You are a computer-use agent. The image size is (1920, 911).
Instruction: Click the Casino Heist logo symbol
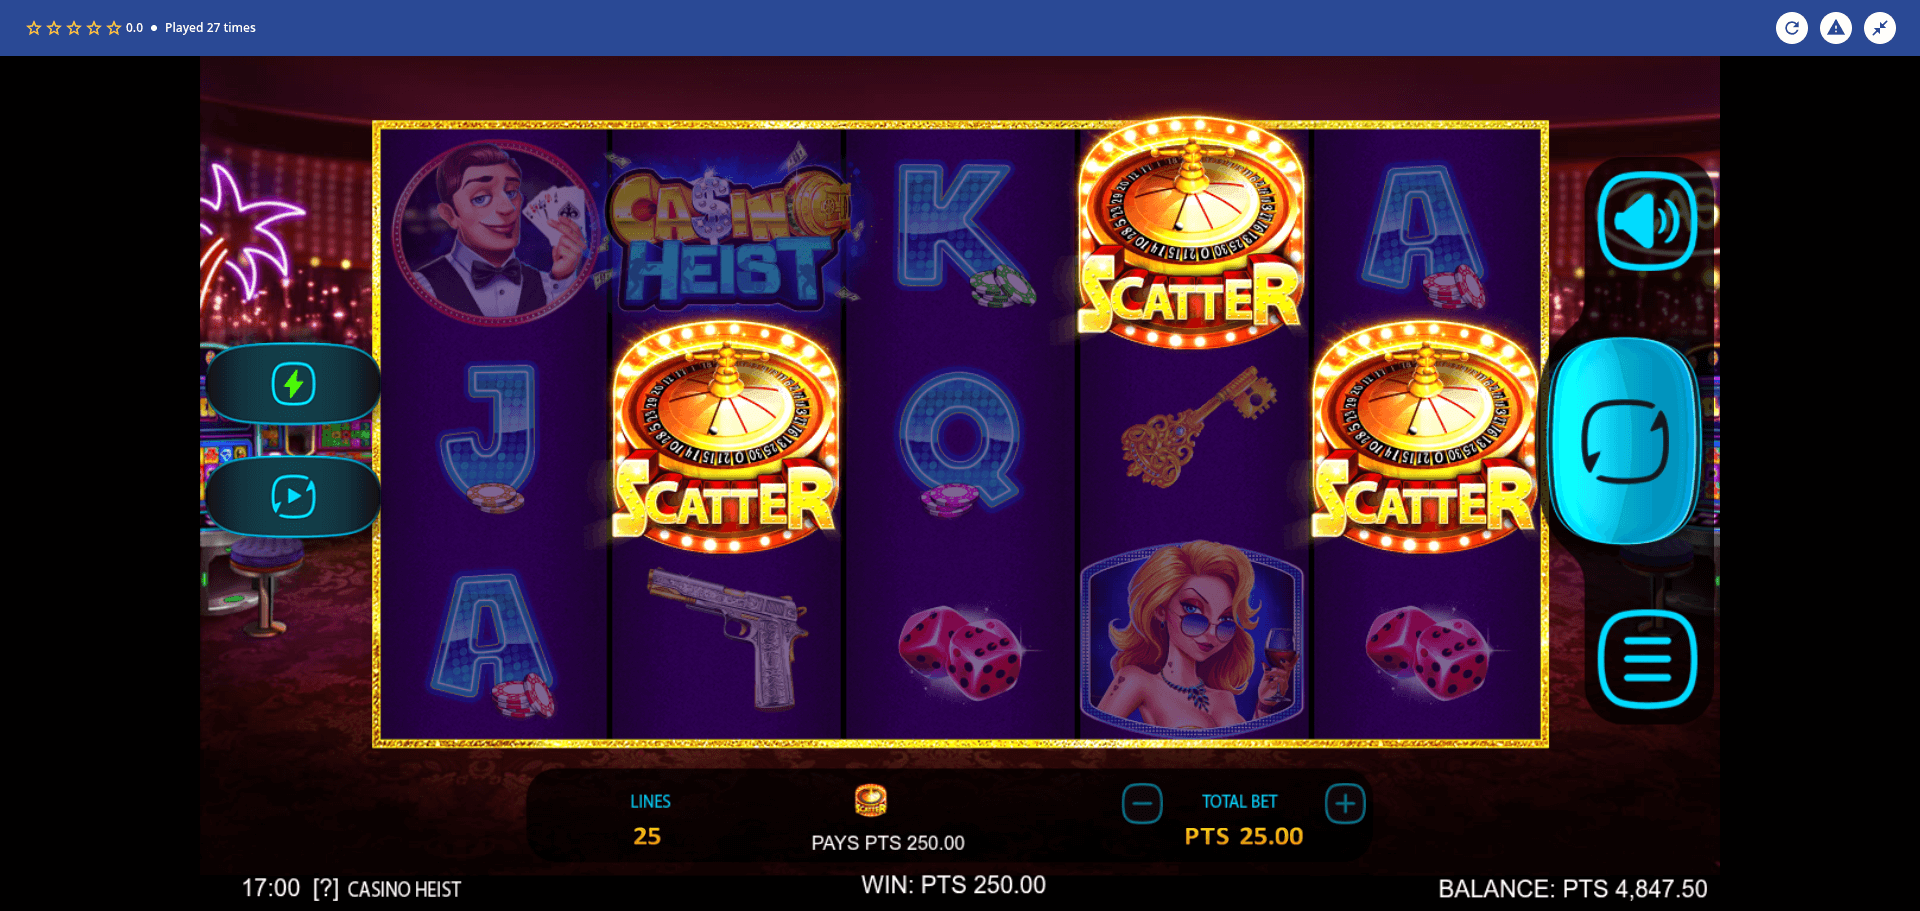(x=727, y=236)
